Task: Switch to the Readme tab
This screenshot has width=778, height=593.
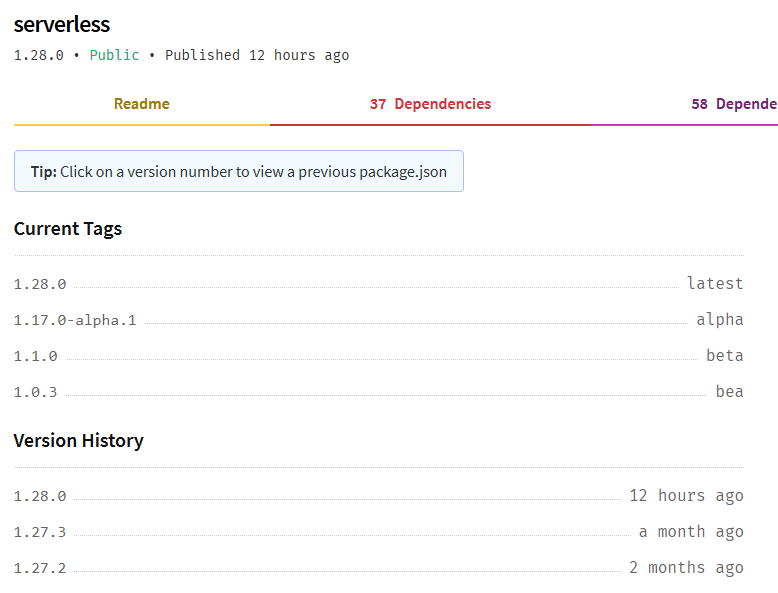Action: 141,104
